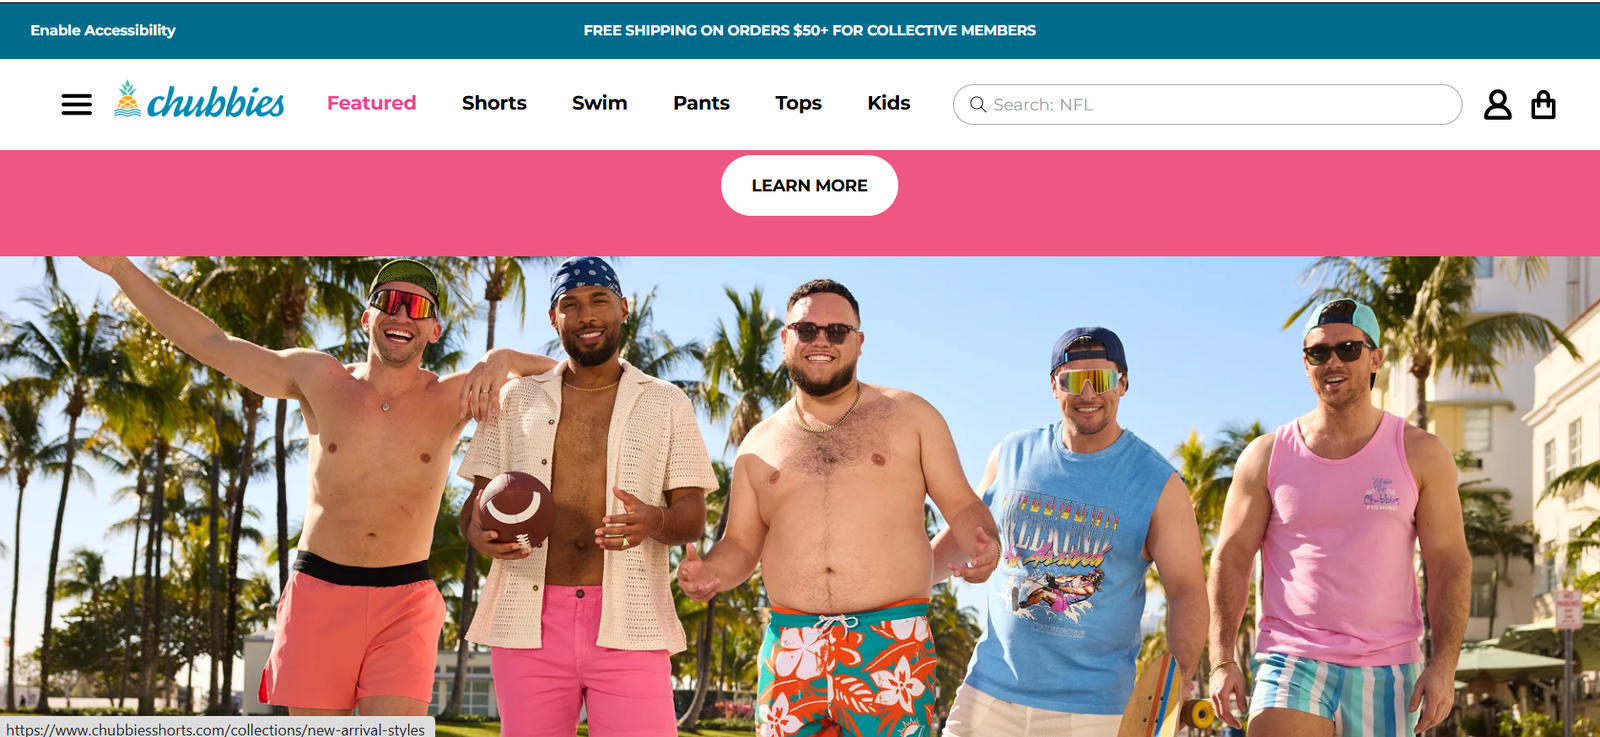Focus the Search NFL input field
This screenshot has width=1600, height=737.
pyautogui.click(x=1207, y=104)
